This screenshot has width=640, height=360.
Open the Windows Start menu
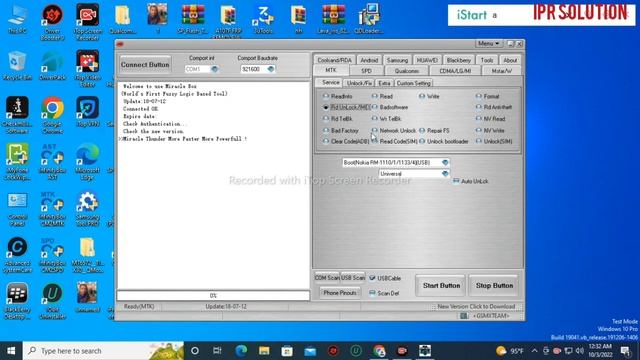[x=11, y=351]
